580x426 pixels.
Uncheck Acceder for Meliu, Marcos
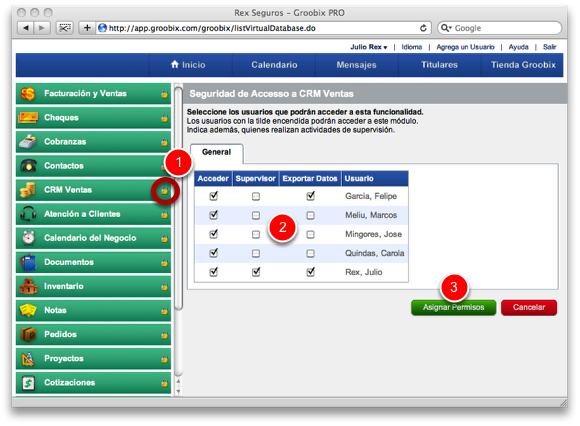(213, 215)
